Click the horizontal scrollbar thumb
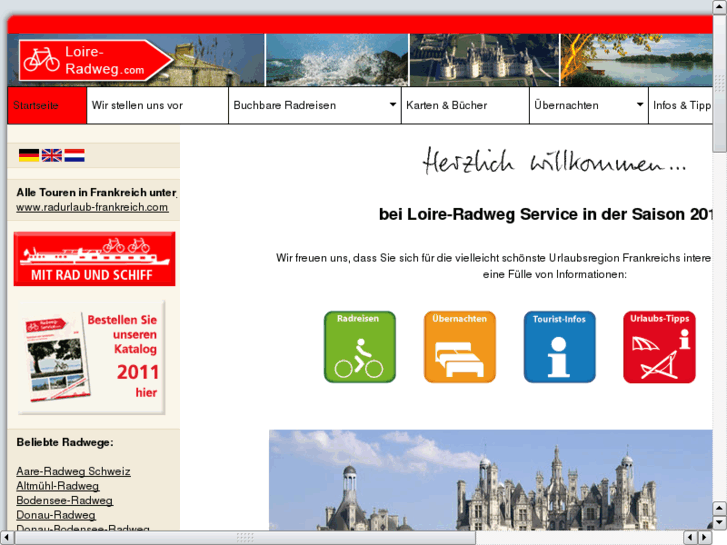727x545 pixels. (x=245, y=538)
